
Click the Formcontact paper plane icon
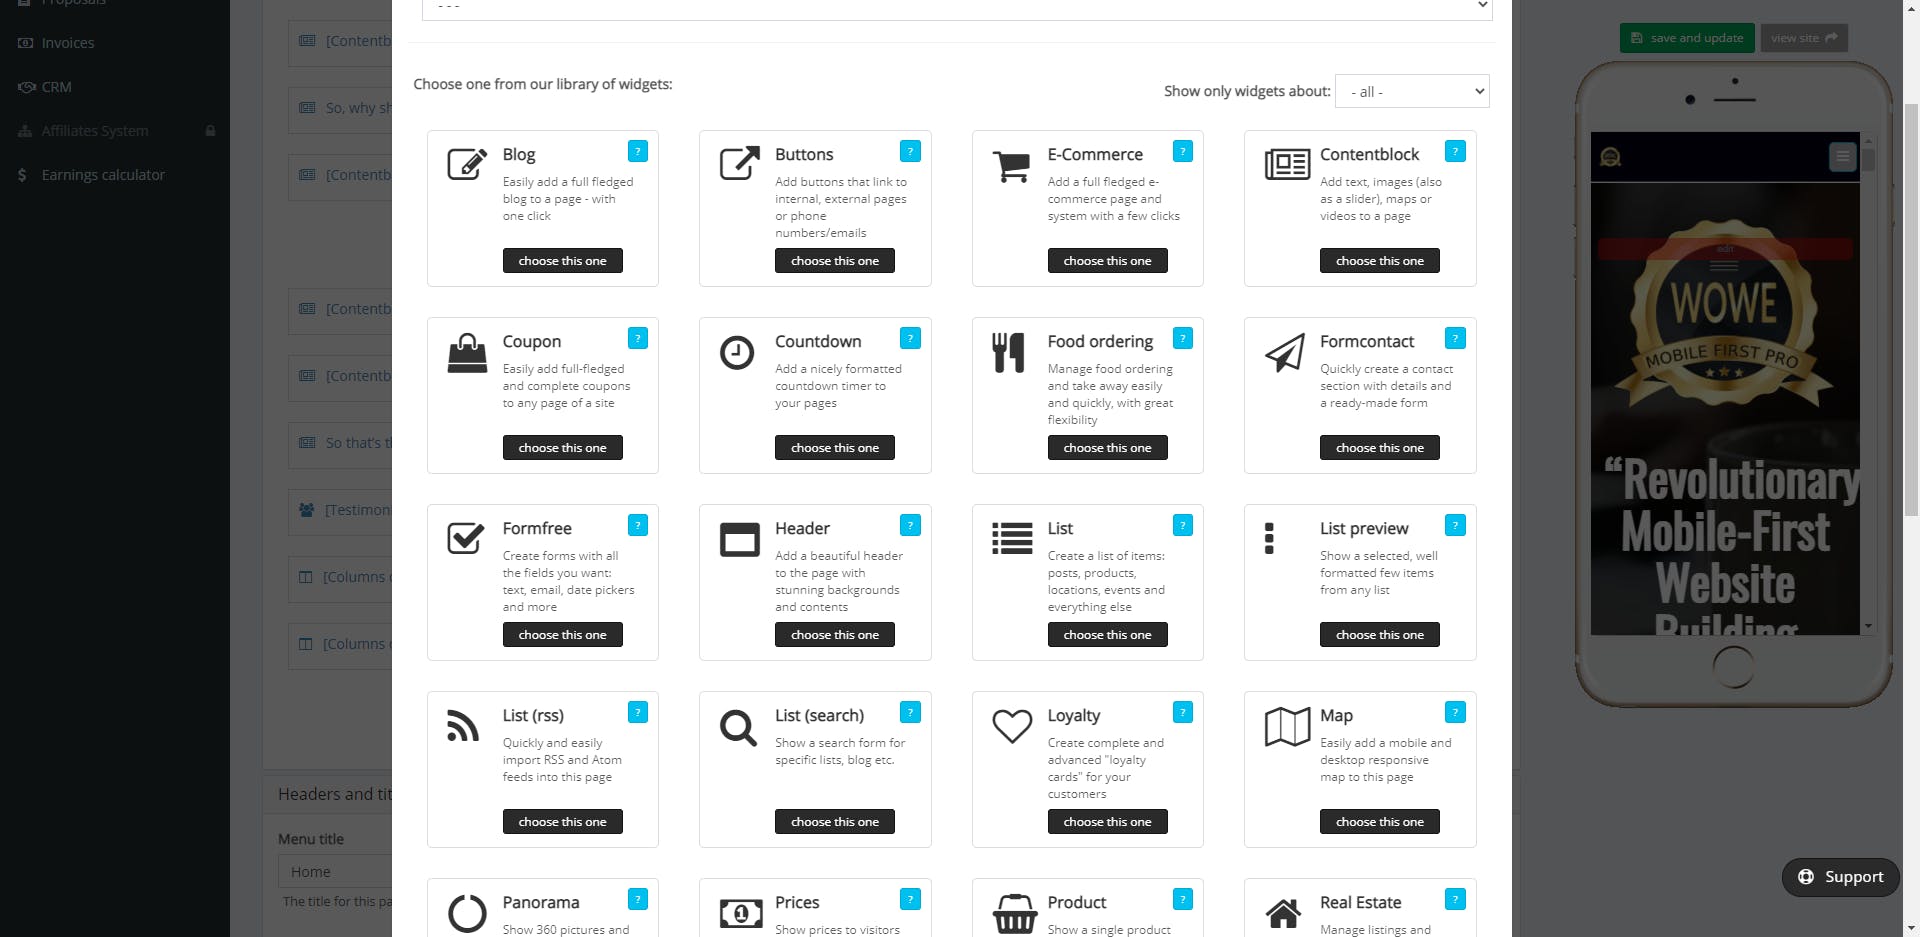click(x=1285, y=352)
